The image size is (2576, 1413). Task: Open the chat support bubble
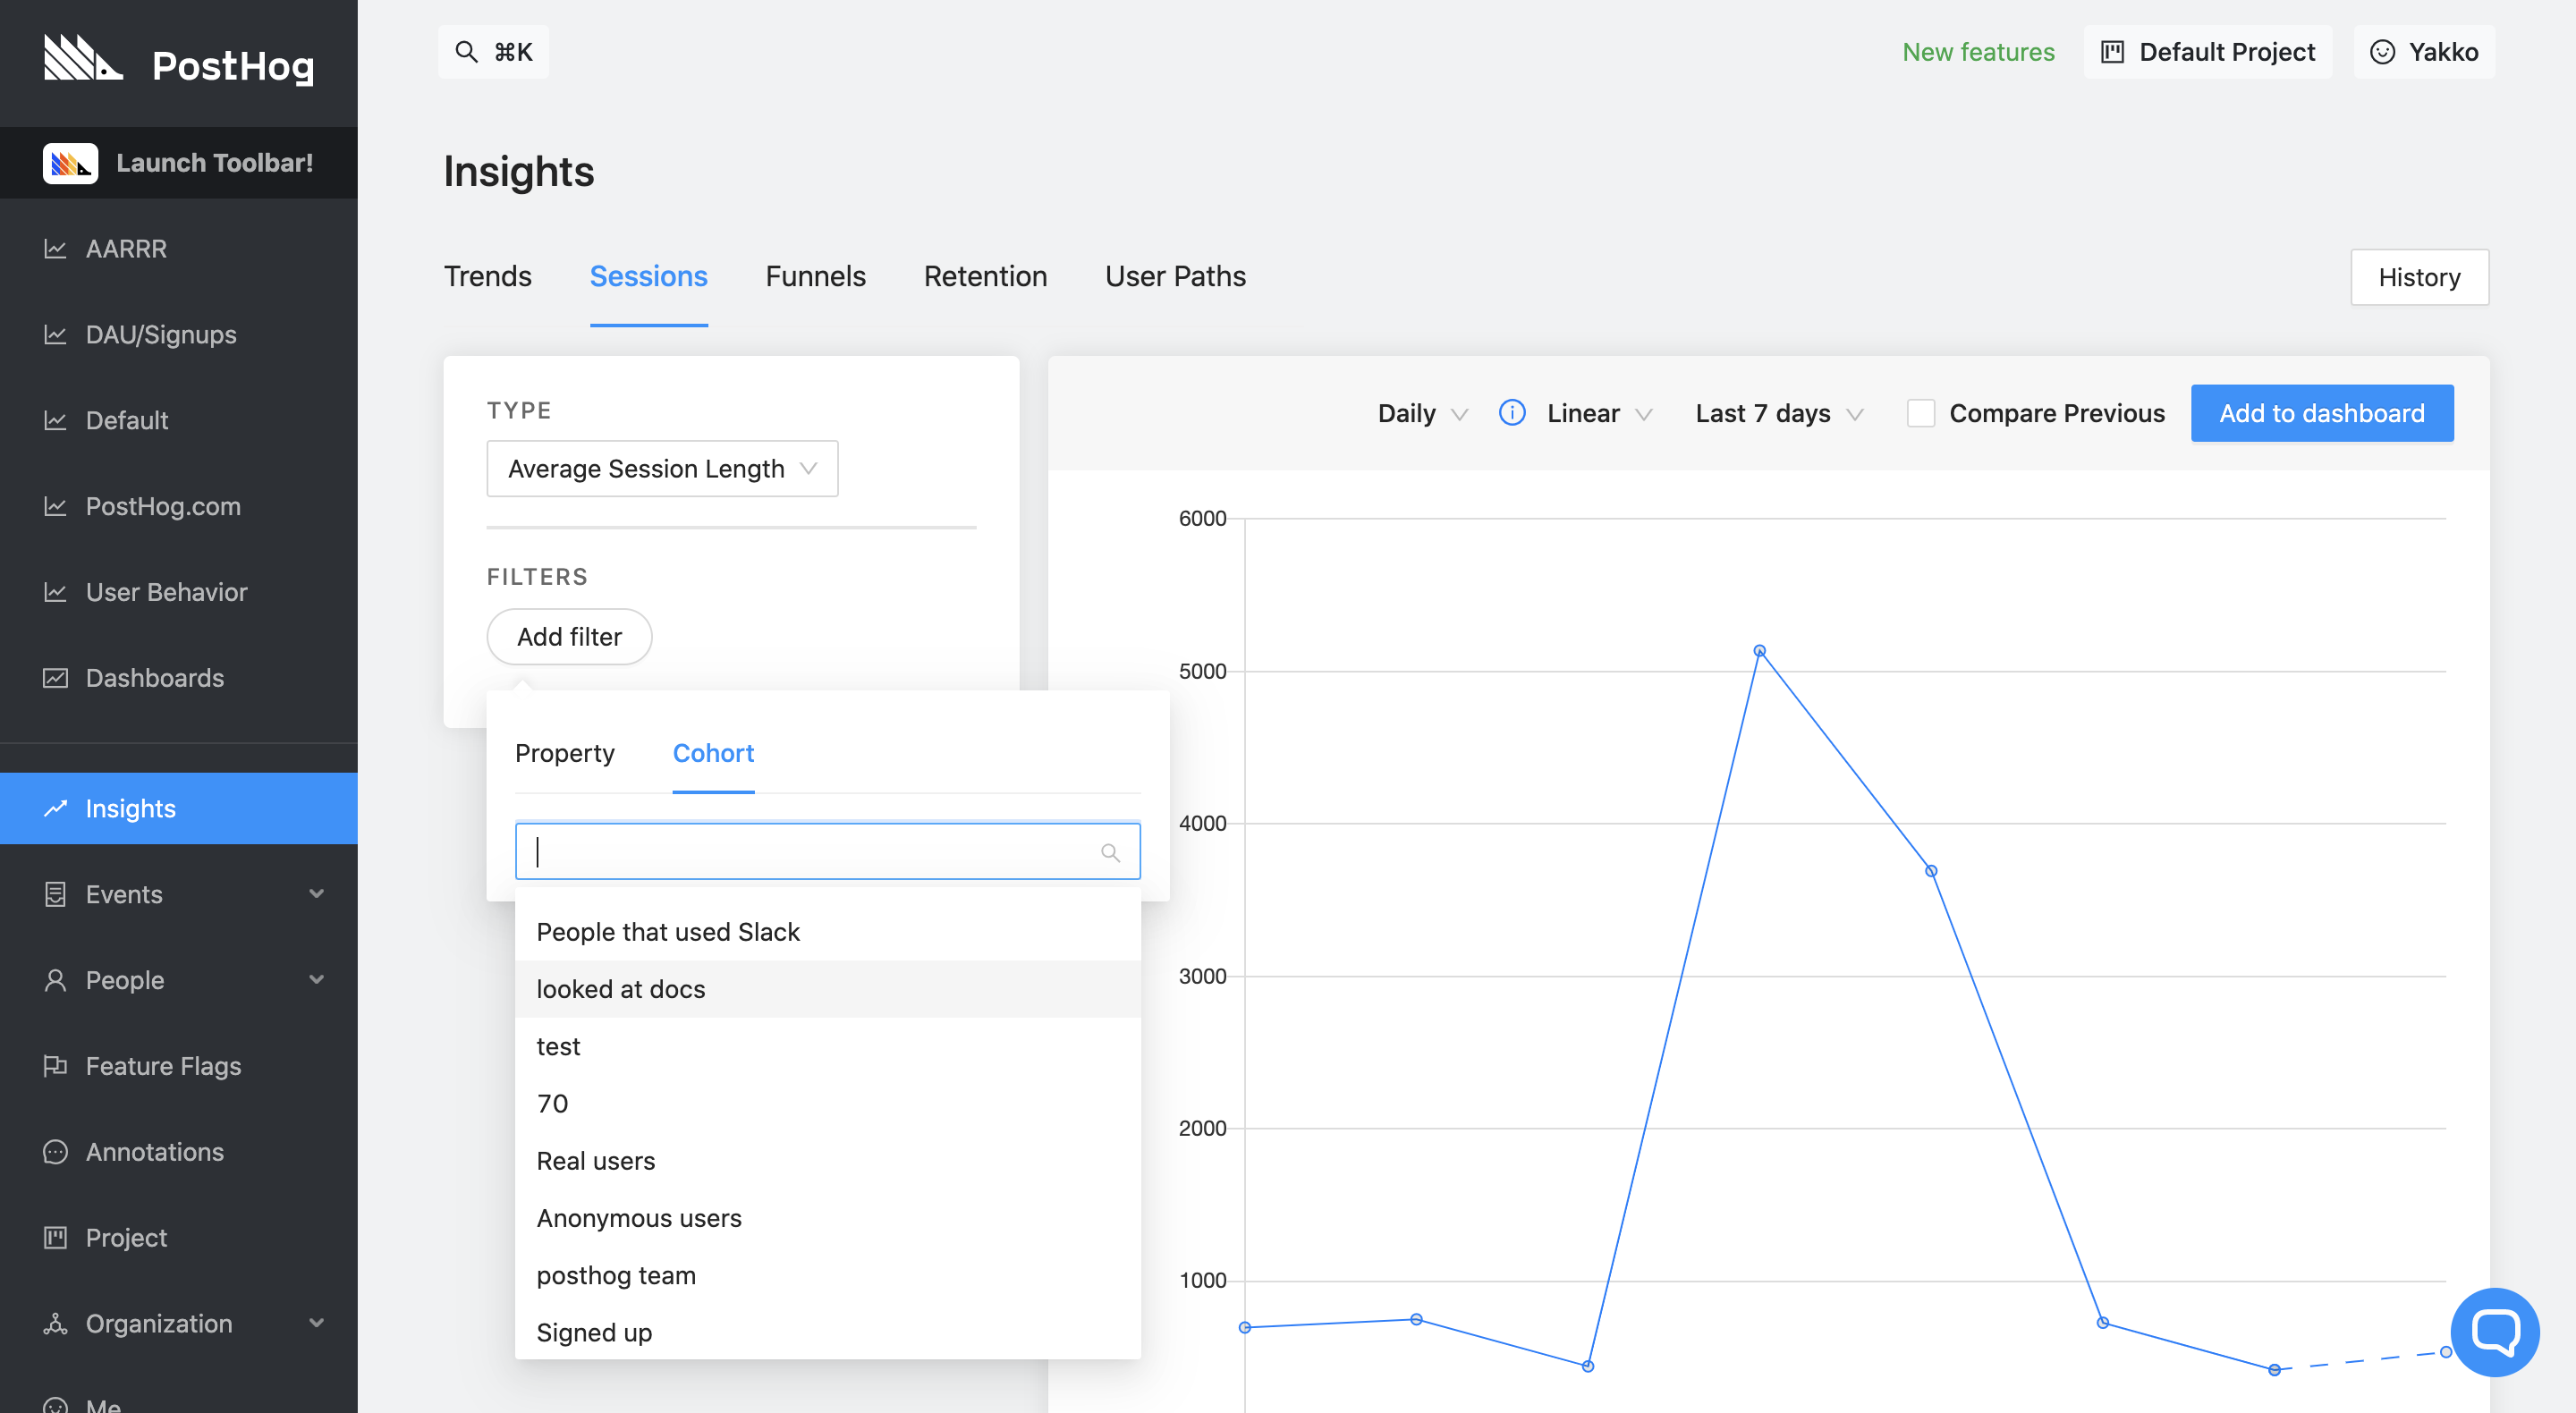click(2493, 1332)
